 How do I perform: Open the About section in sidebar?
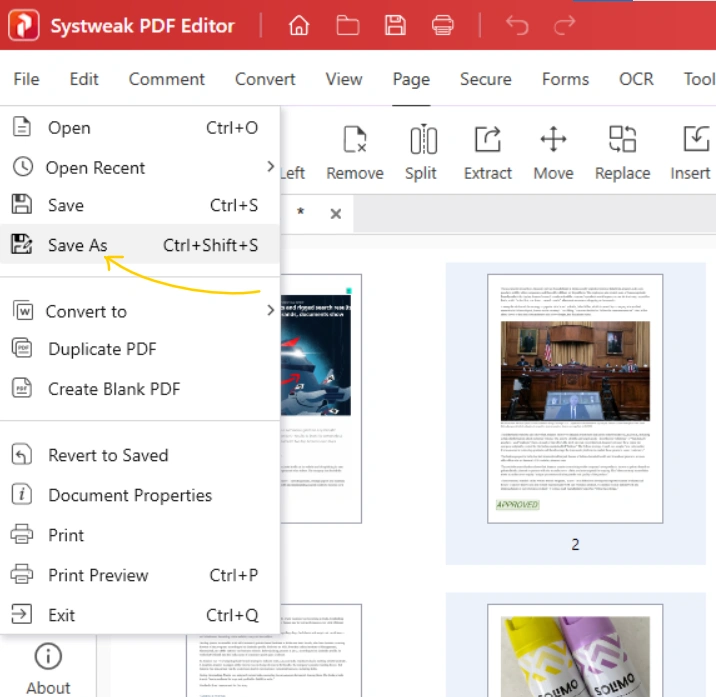[x=48, y=669]
